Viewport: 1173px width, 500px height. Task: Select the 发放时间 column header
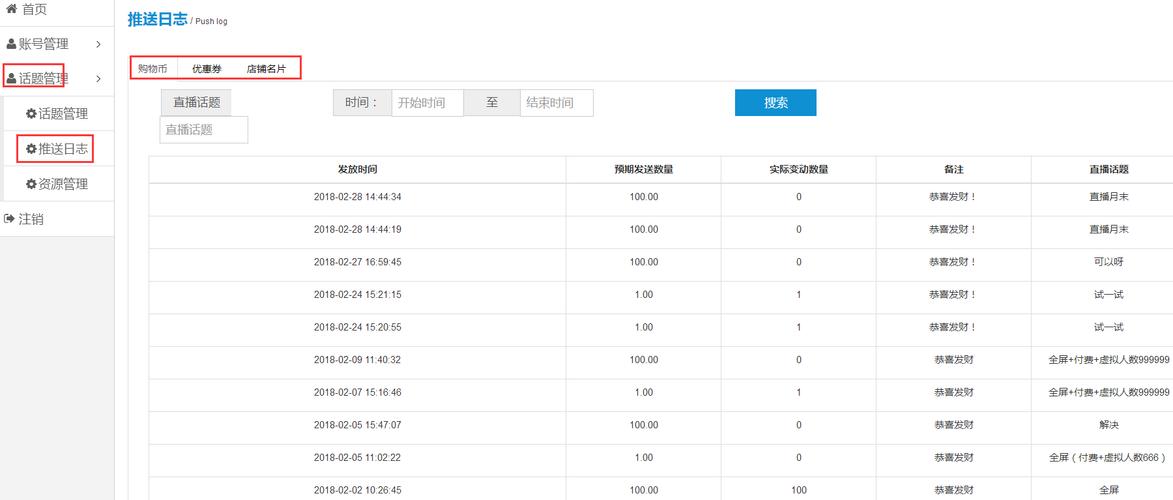tap(357, 170)
